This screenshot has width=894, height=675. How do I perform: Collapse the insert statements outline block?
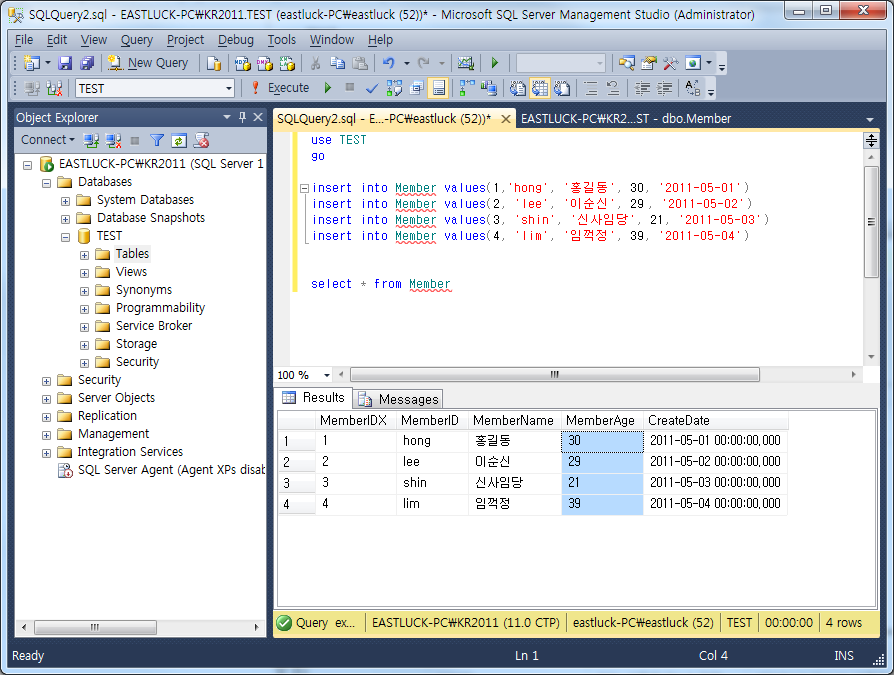point(304,188)
